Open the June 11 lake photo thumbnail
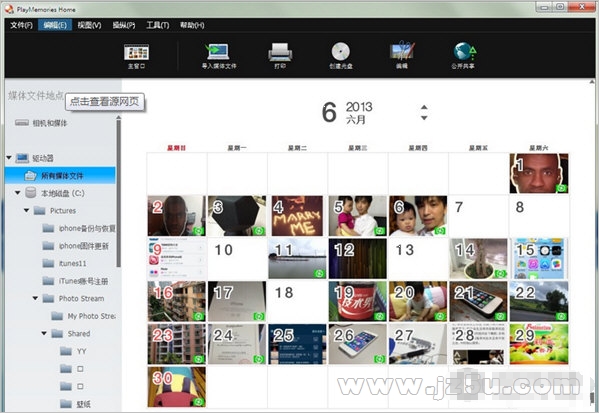This screenshot has height=413, width=599. coord(297,259)
